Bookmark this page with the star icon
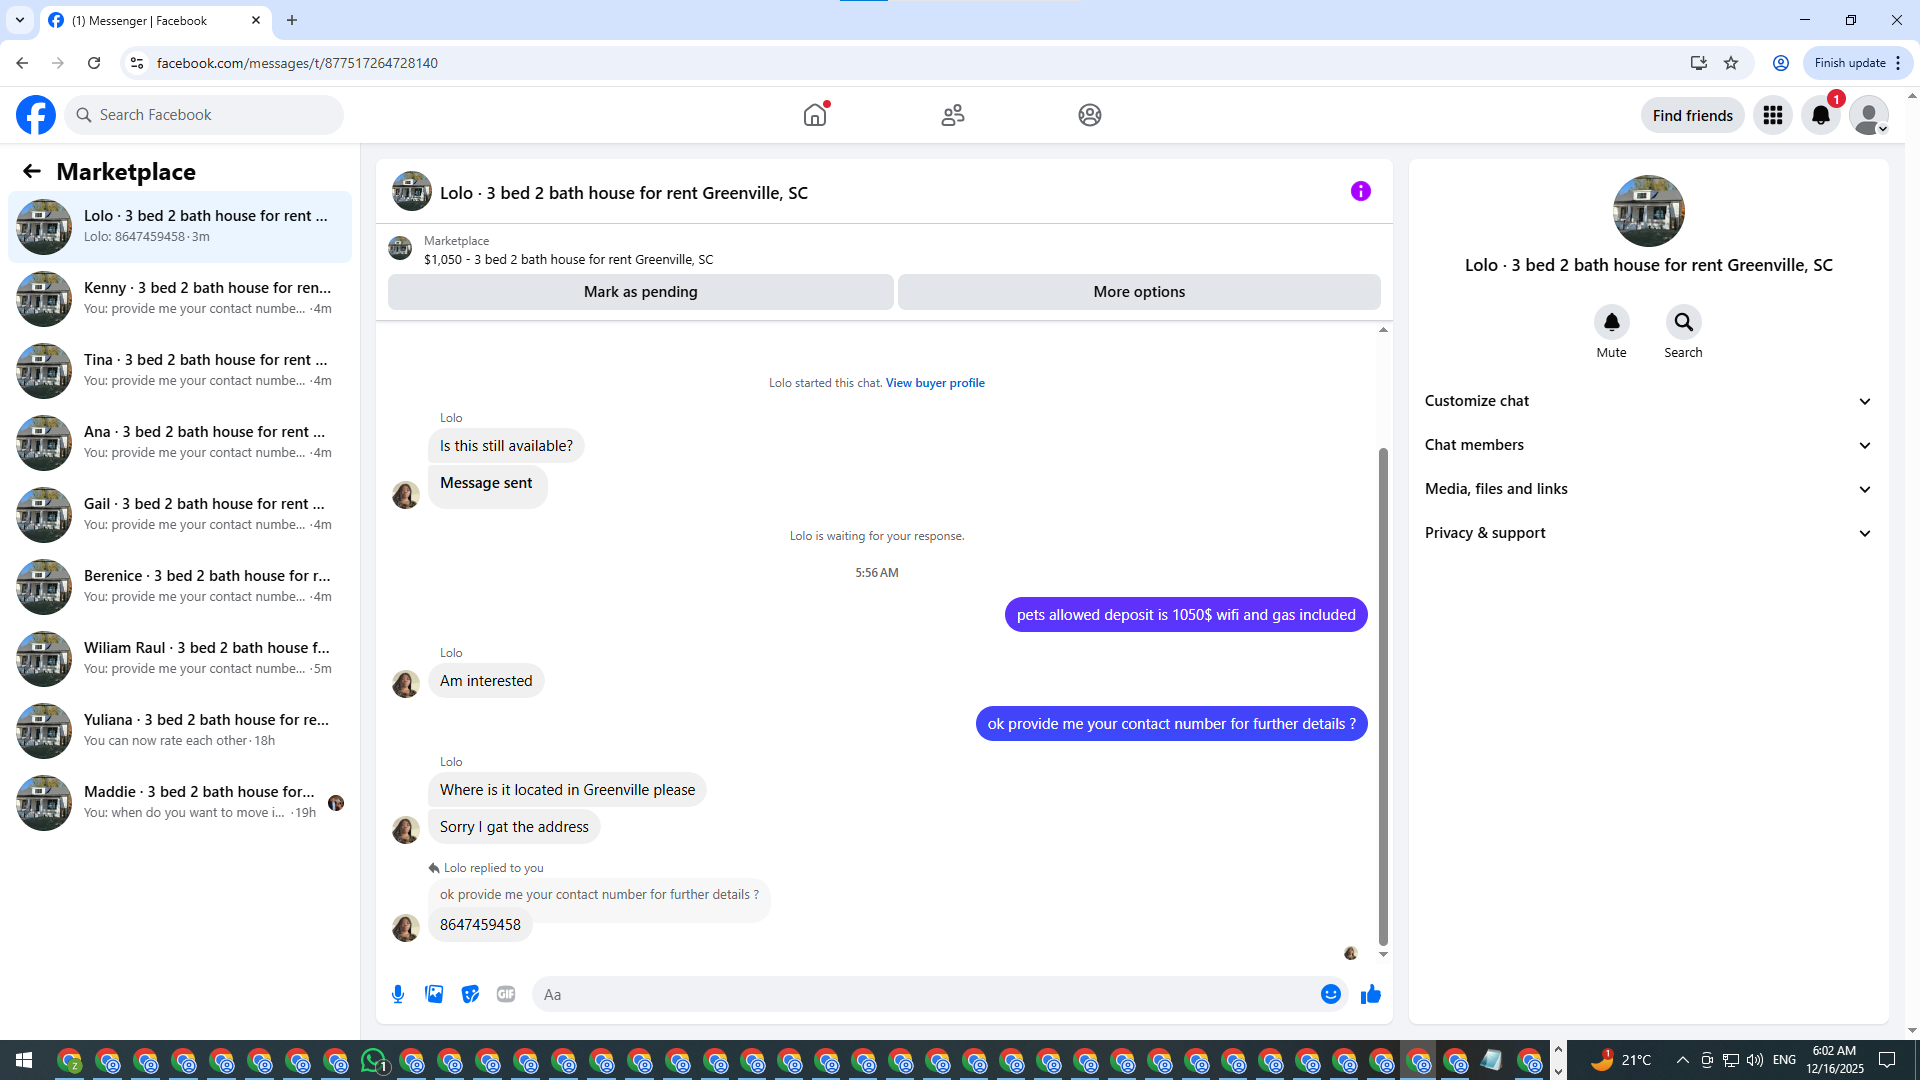 coord(1731,63)
